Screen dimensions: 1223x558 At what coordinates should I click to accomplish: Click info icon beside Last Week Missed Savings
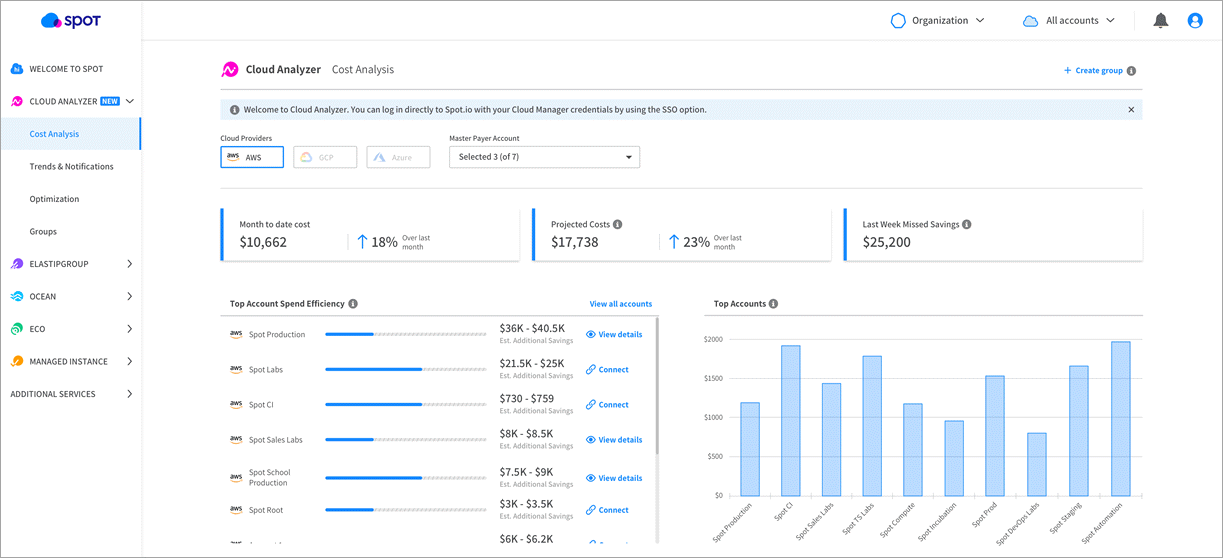[967, 224]
